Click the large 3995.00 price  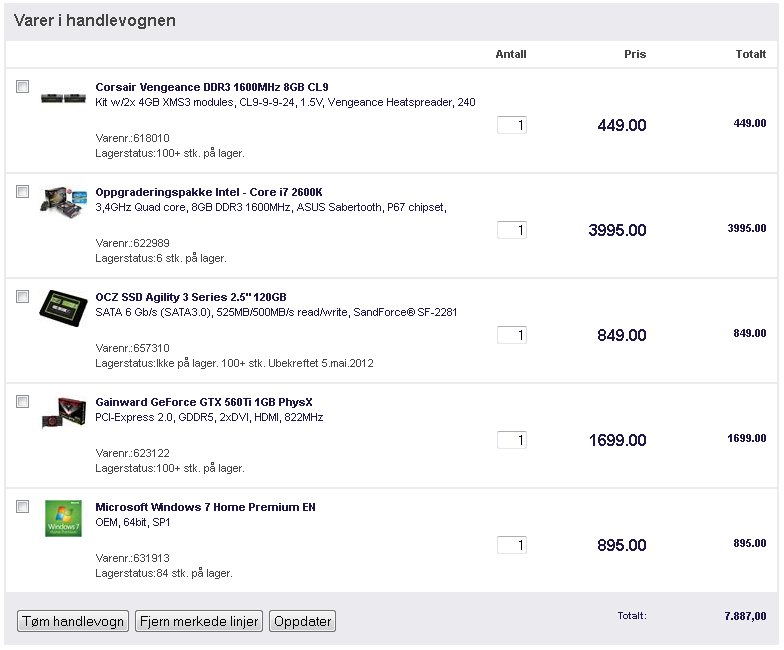(x=618, y=230)
